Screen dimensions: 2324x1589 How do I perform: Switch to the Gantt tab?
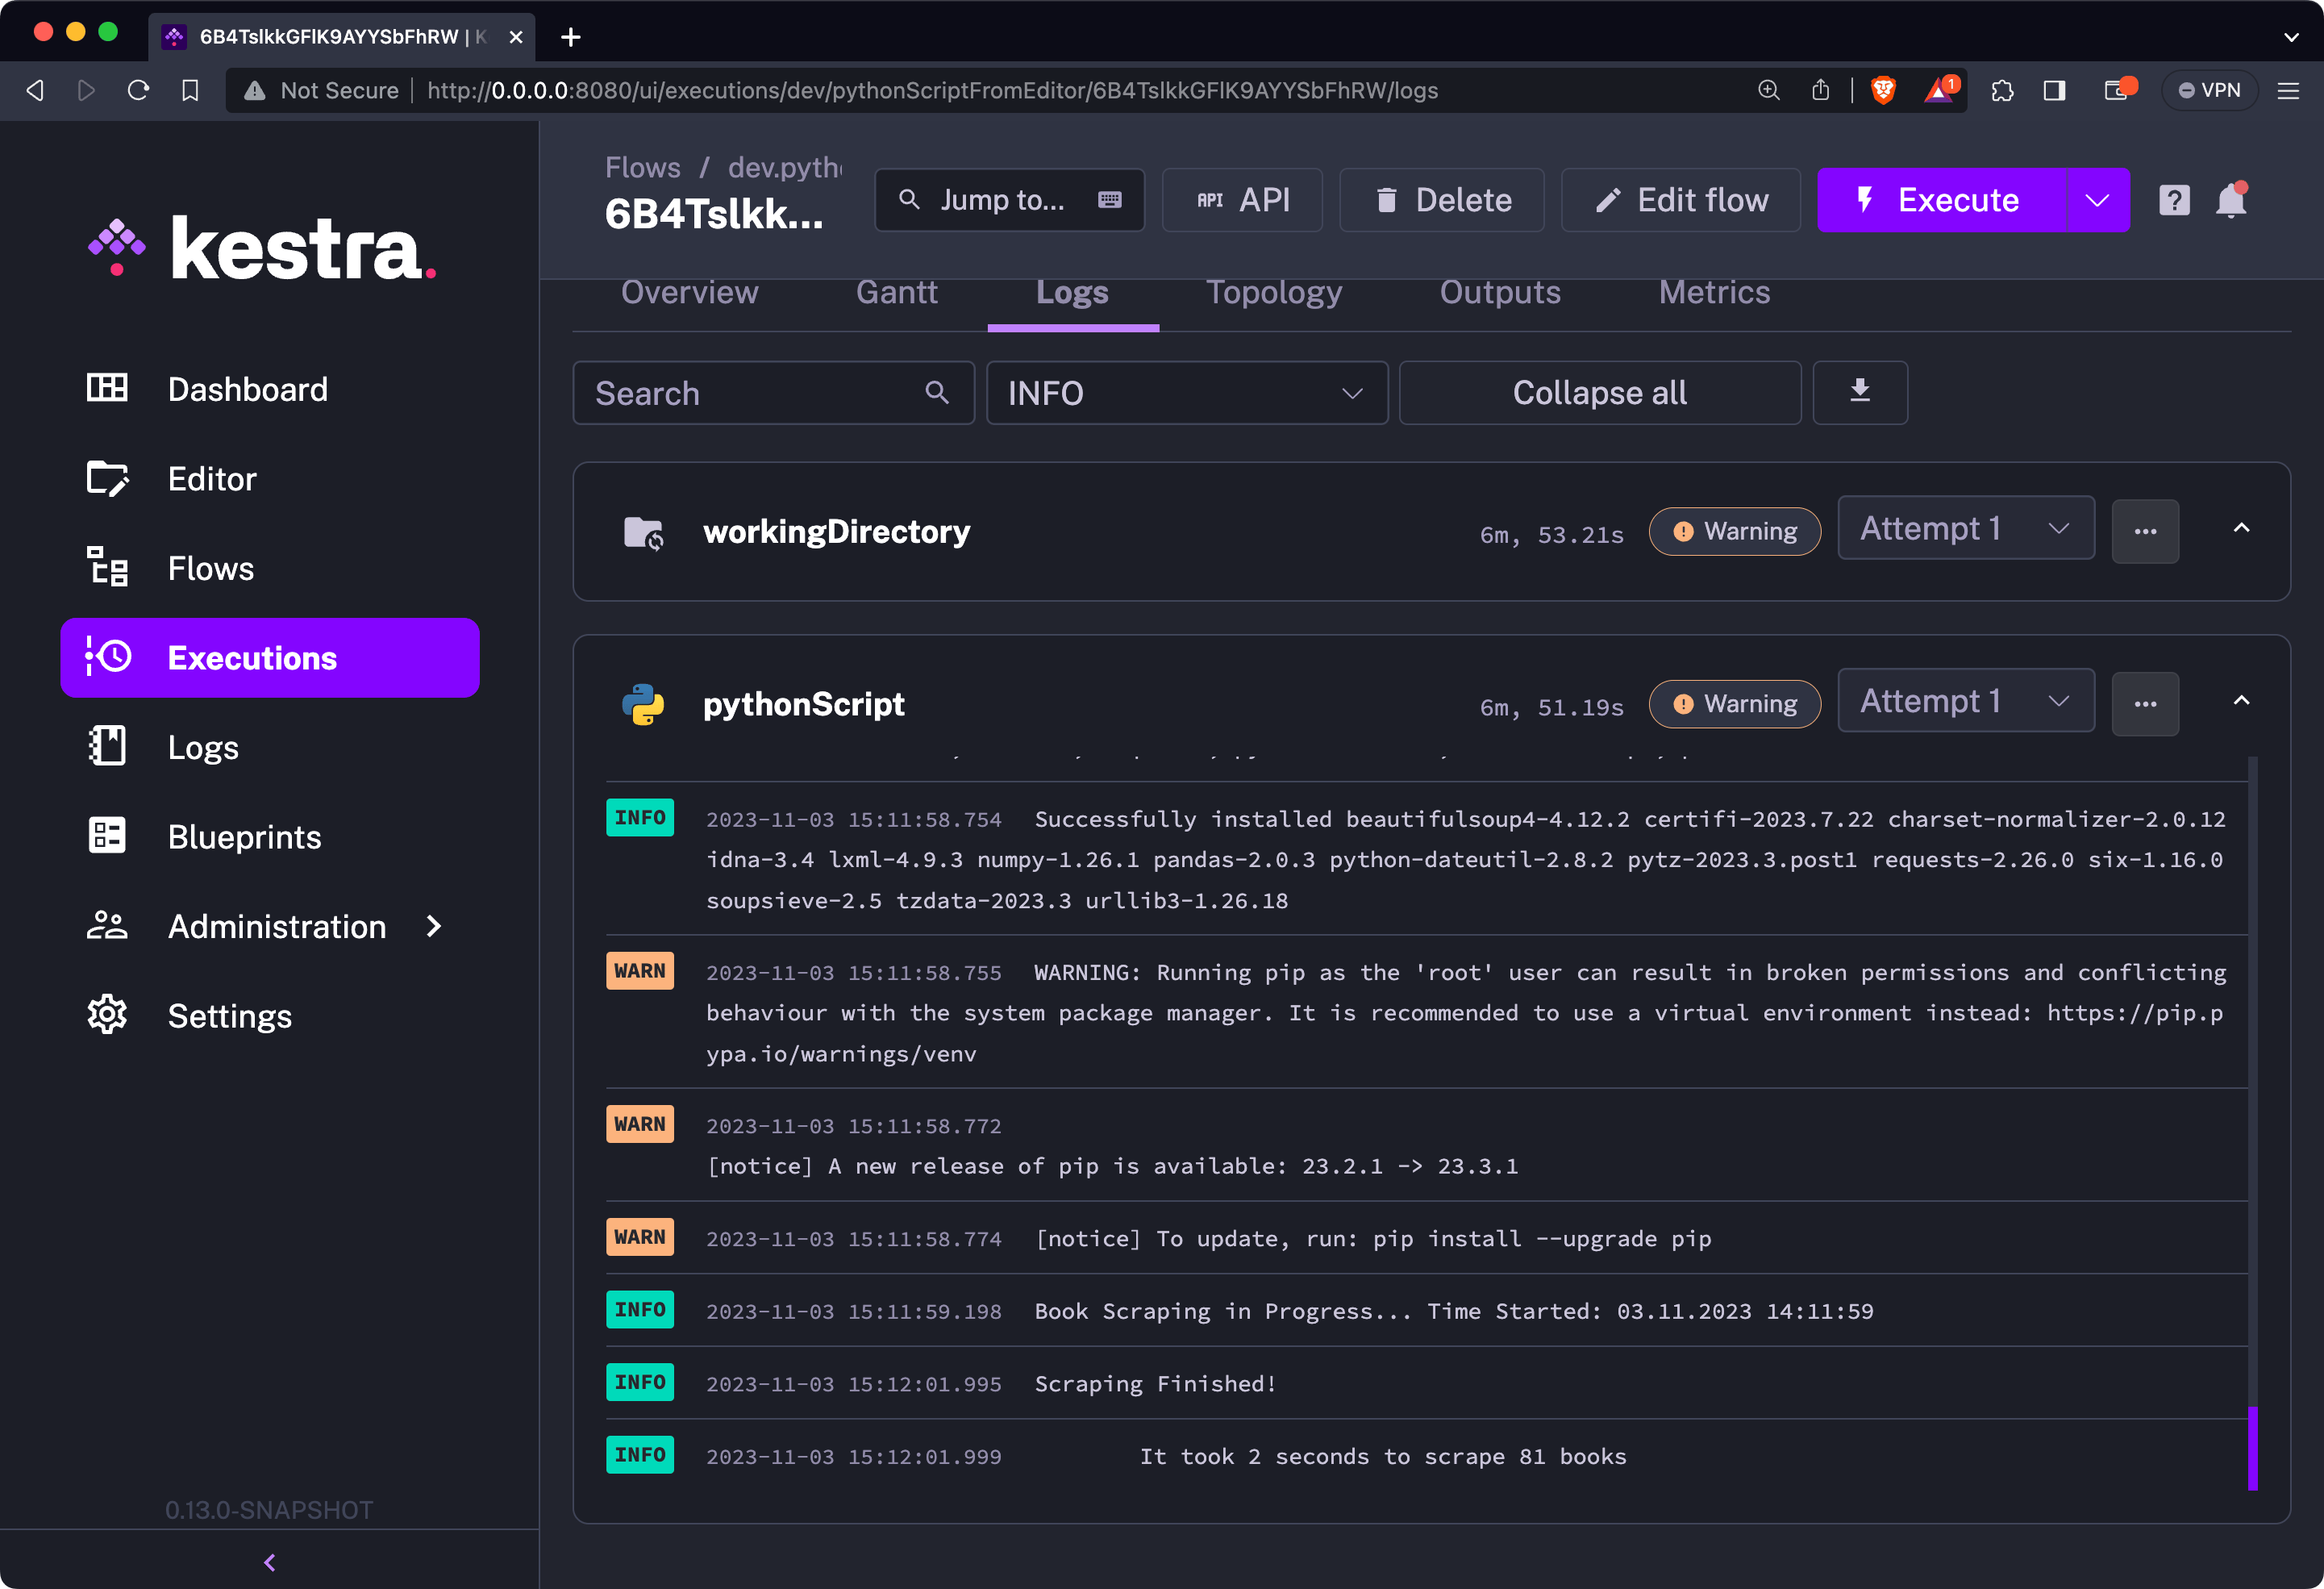tap(896, 293)
